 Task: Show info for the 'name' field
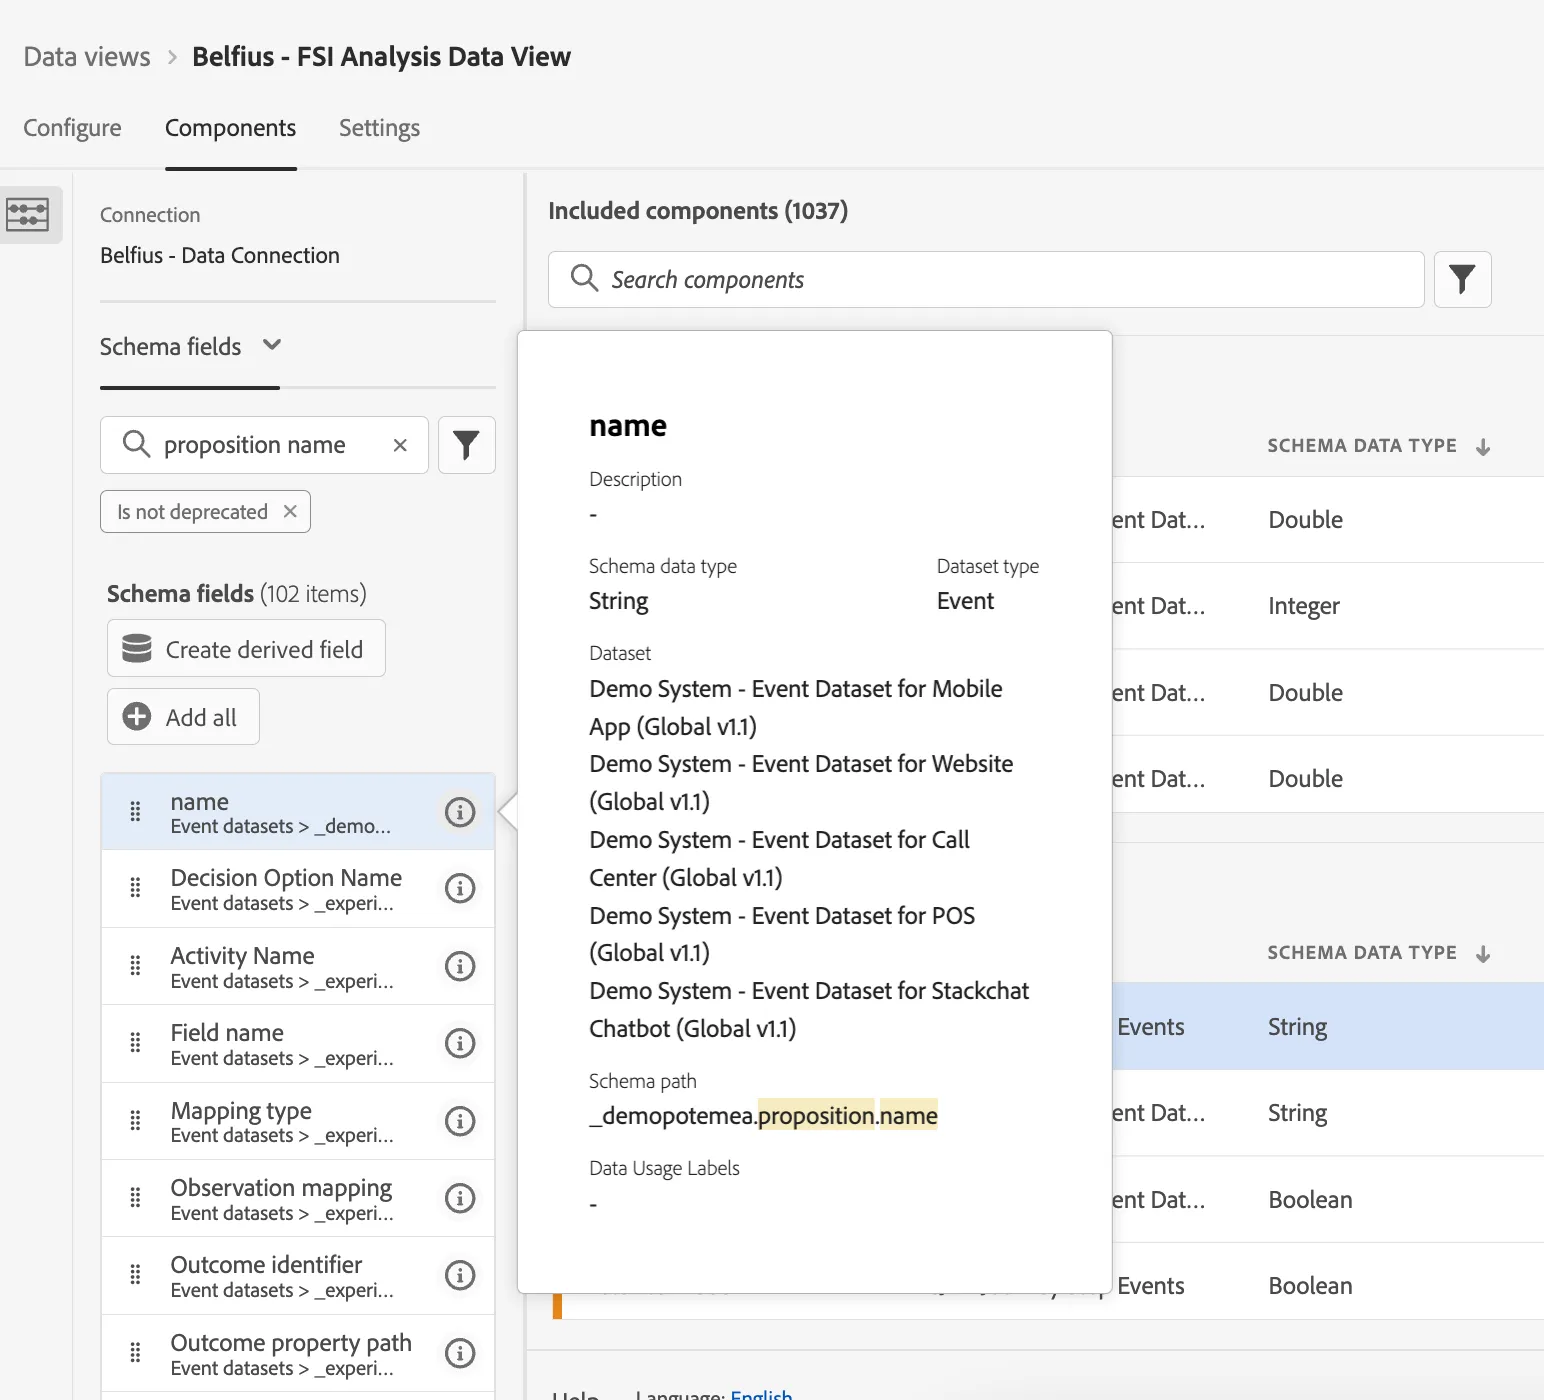[x=459, y=811]
